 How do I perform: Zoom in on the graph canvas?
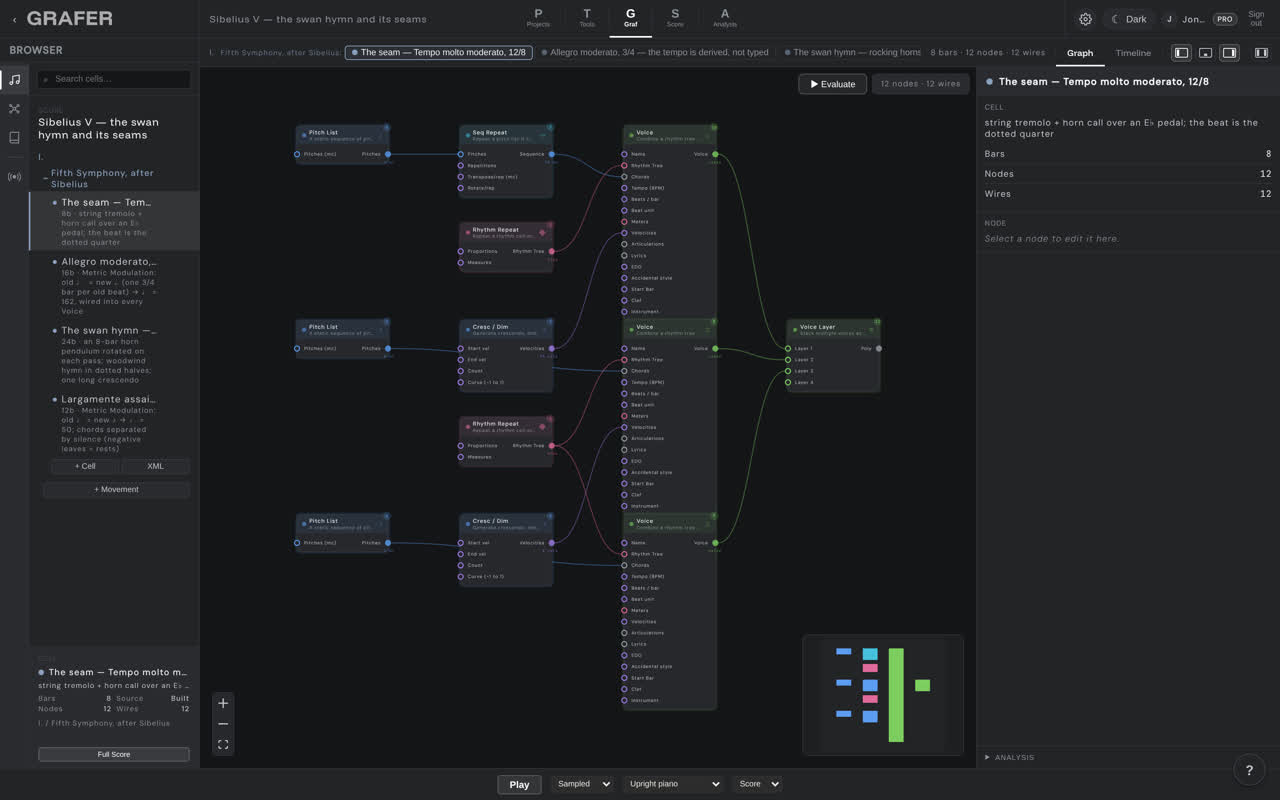click(x=223, y=703)
